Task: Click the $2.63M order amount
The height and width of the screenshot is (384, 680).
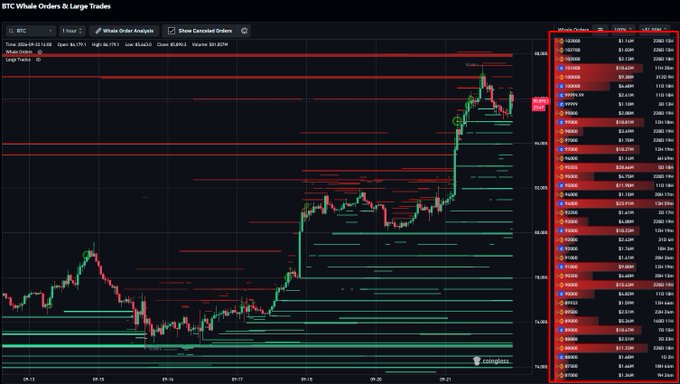Action: 626,240
